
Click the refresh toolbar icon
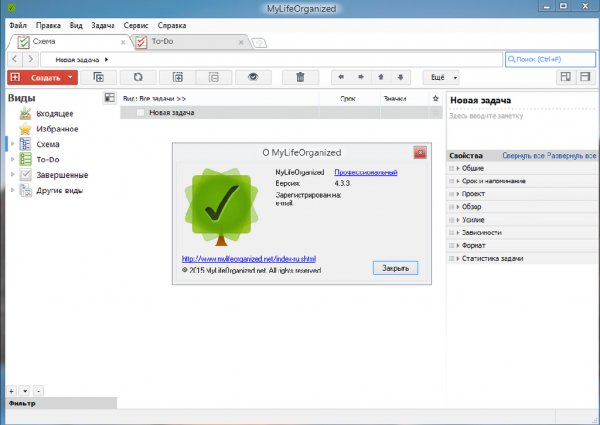tap(138, 77)
